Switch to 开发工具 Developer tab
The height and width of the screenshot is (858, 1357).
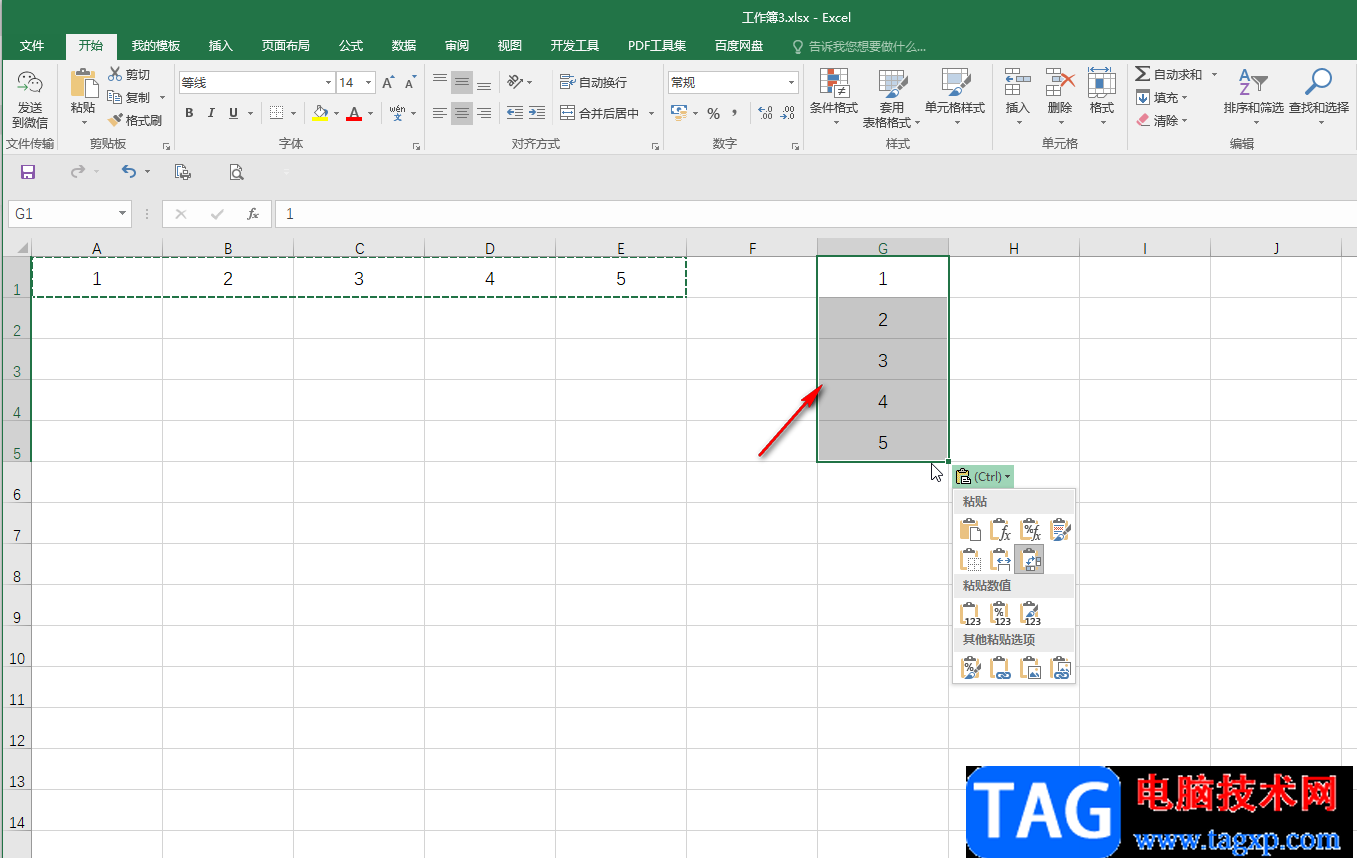[x=574, y=46]
